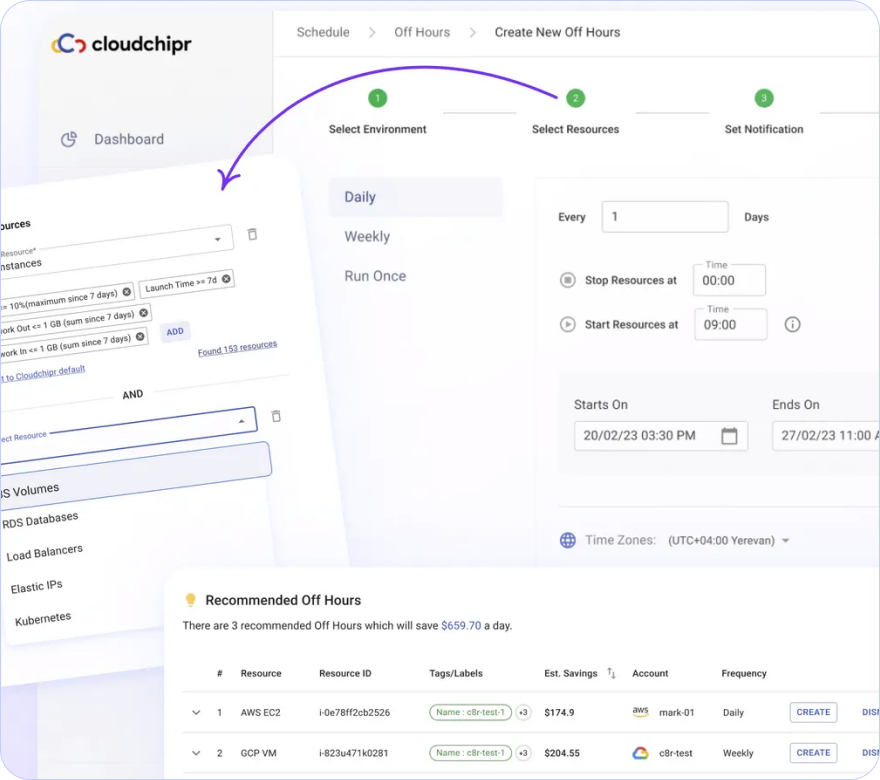Show +3 more tags on GCP VM row

[x=523, y=753]
